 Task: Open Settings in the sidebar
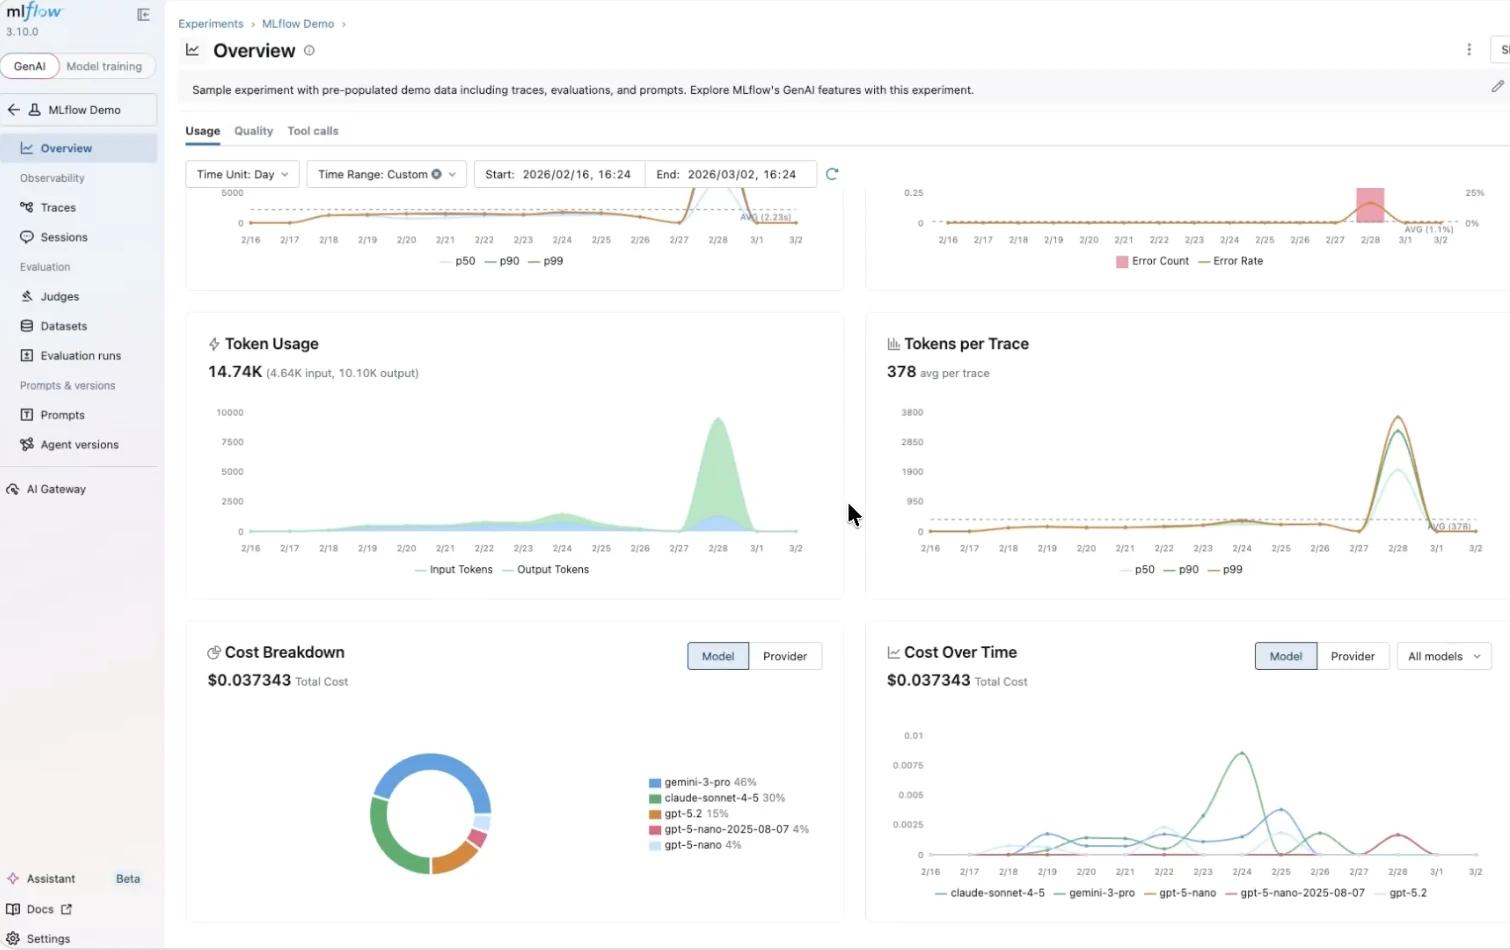(x=79, y=939)
